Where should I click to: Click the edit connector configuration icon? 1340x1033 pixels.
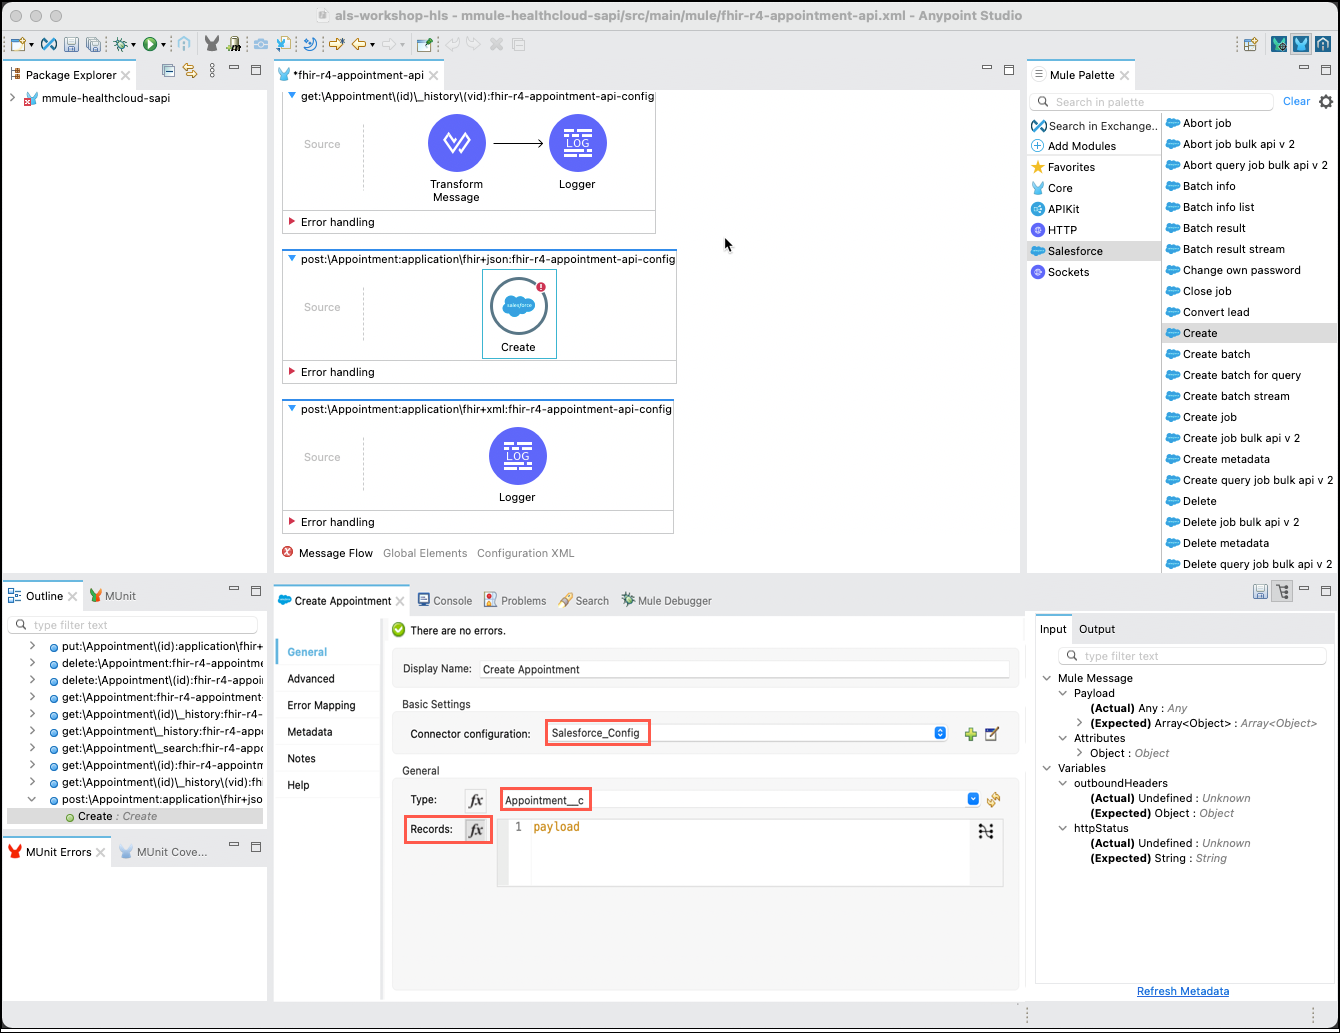992,734
